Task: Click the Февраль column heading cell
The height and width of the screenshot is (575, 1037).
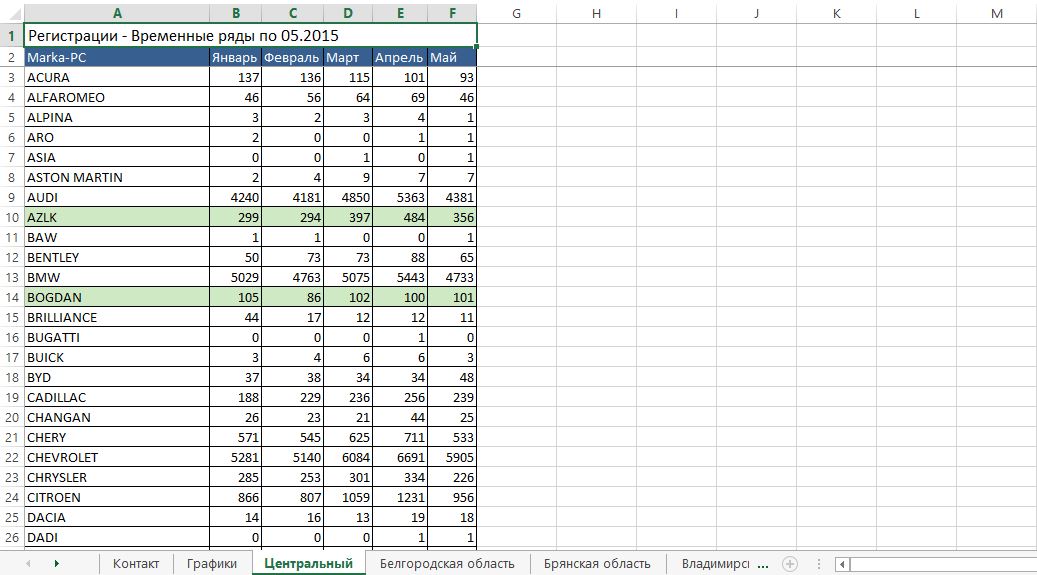Action: (x=292, y=58)
